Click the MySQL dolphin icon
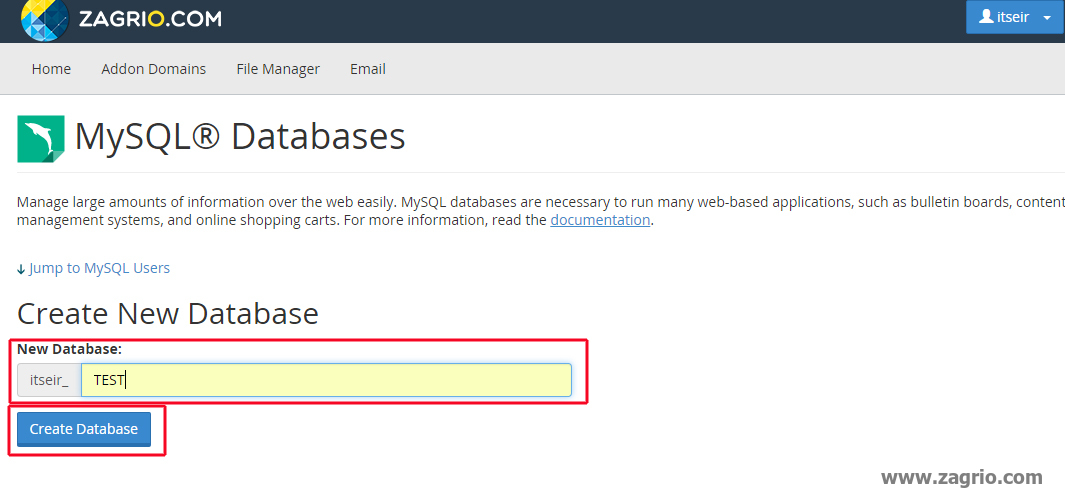The image size is (1065, 494). [41, 139]
